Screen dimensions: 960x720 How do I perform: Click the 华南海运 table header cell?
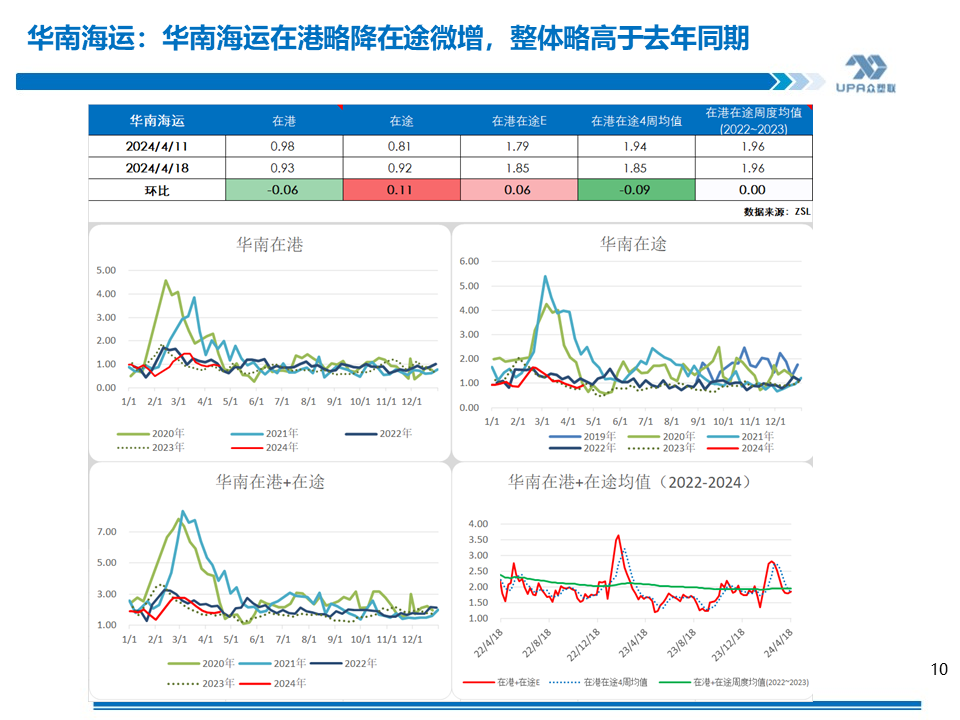(x=157, y=121)
